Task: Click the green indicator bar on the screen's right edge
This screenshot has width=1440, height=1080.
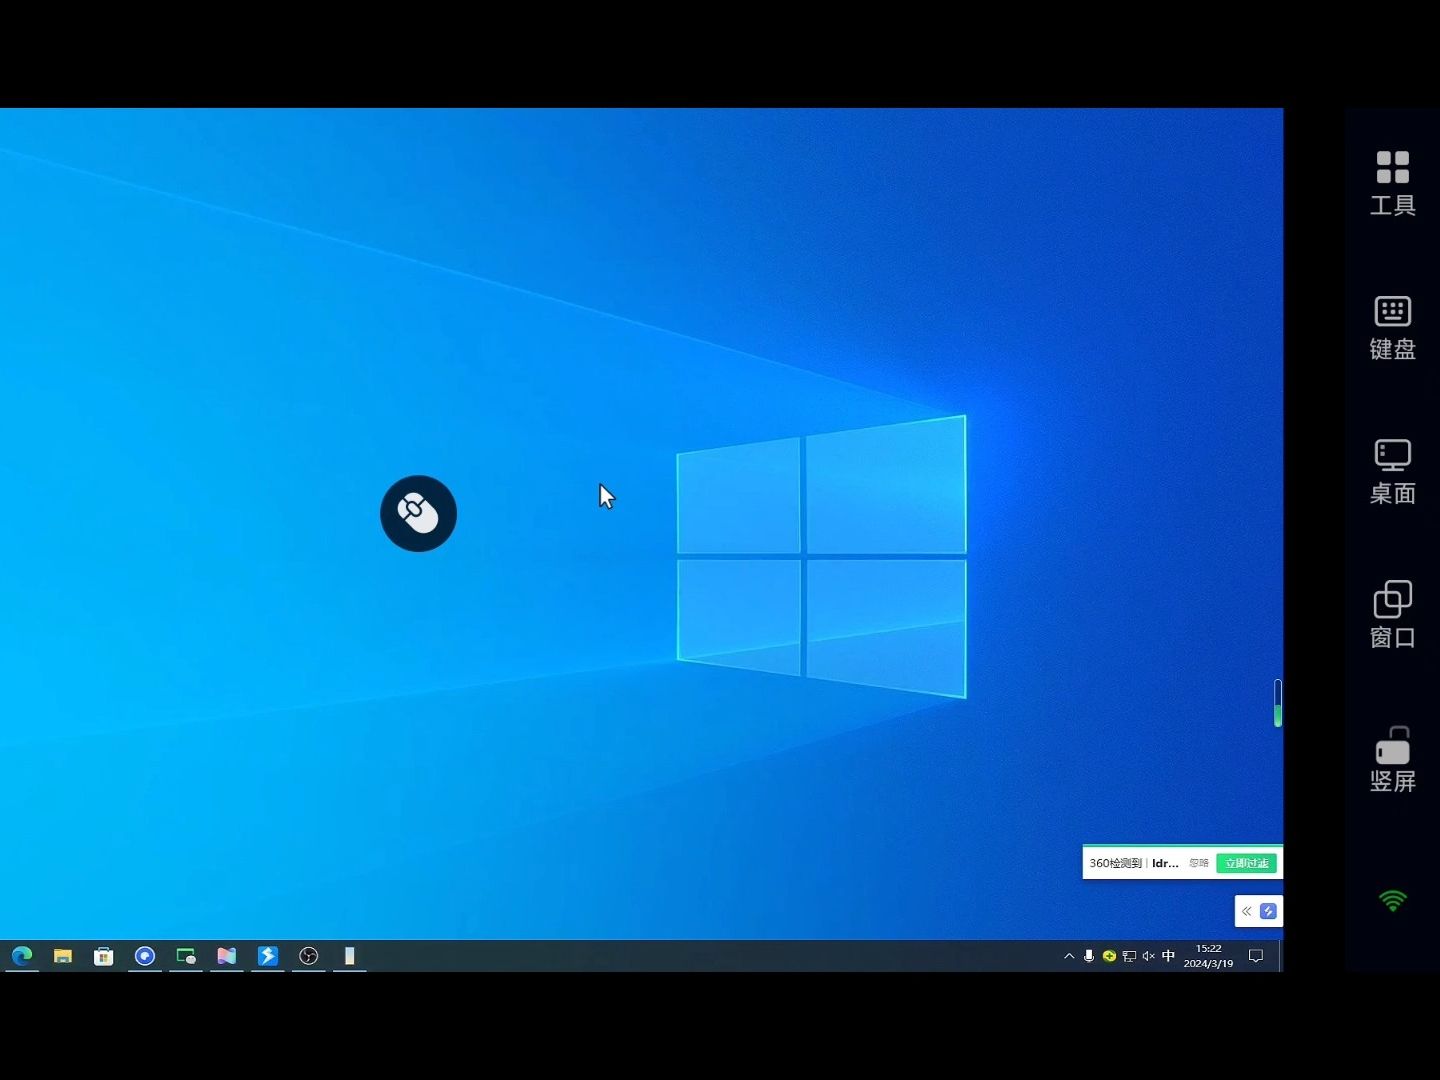Action: [x=1278, y=704]
